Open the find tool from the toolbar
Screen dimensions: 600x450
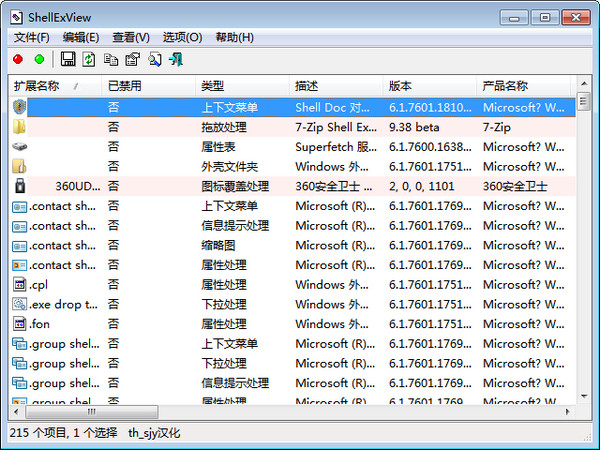(155, 59)
